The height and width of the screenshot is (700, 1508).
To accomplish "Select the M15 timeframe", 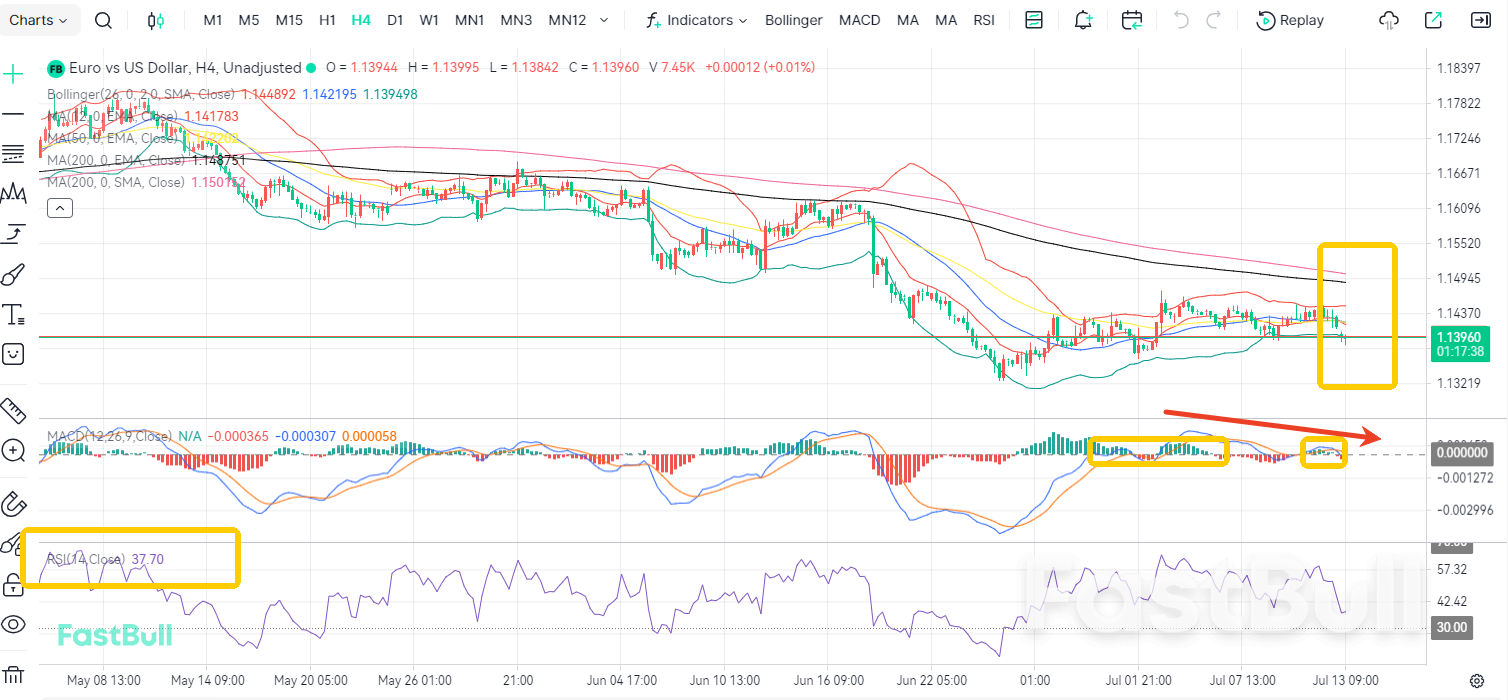I will [289, 20].
